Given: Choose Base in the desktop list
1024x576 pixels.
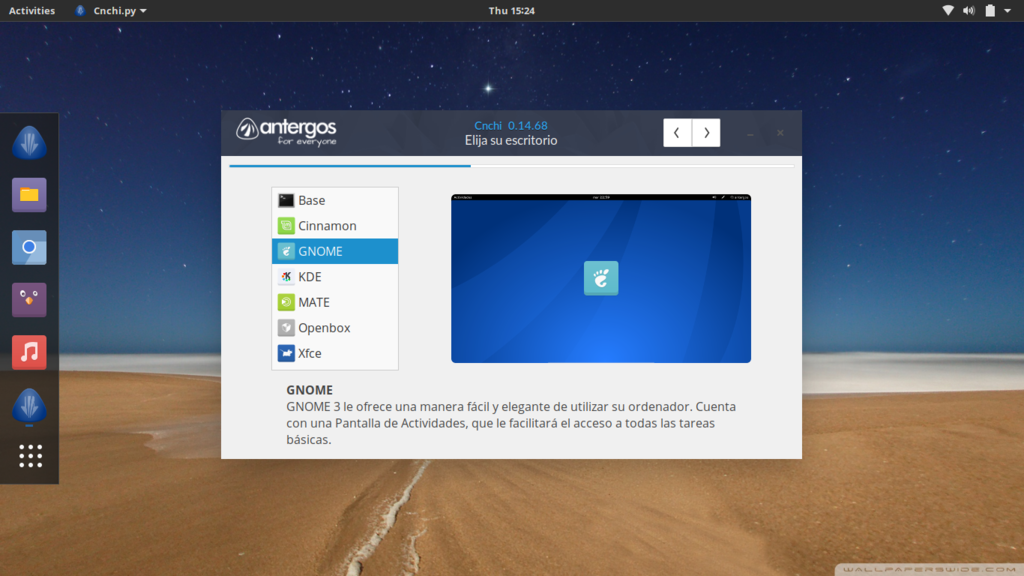Looking at the screenshot, I should [x=335, y=200].
